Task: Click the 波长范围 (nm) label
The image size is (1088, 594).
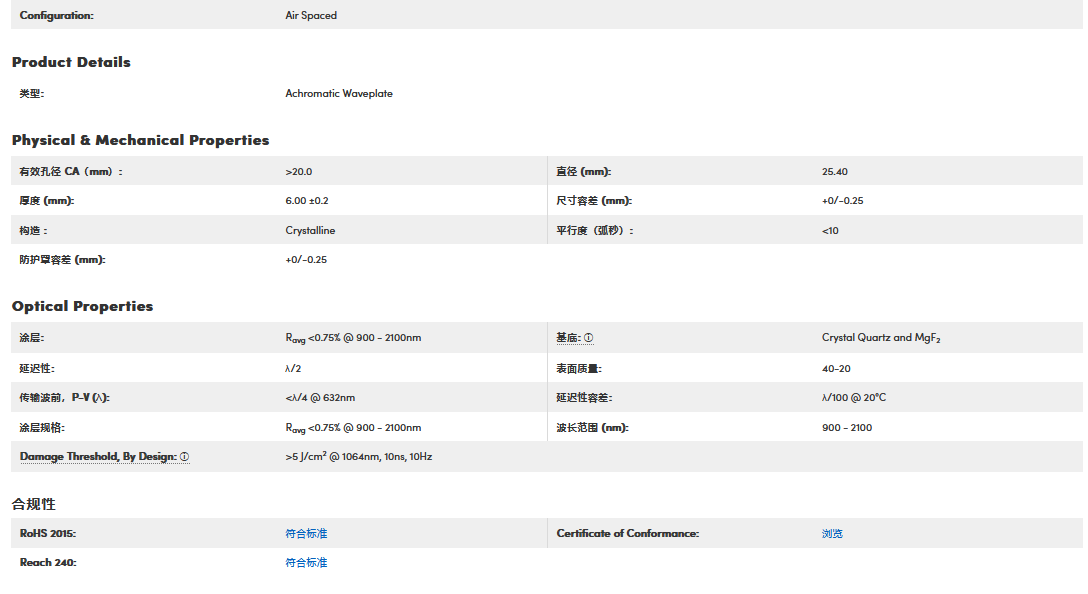Action: point(592,428)
